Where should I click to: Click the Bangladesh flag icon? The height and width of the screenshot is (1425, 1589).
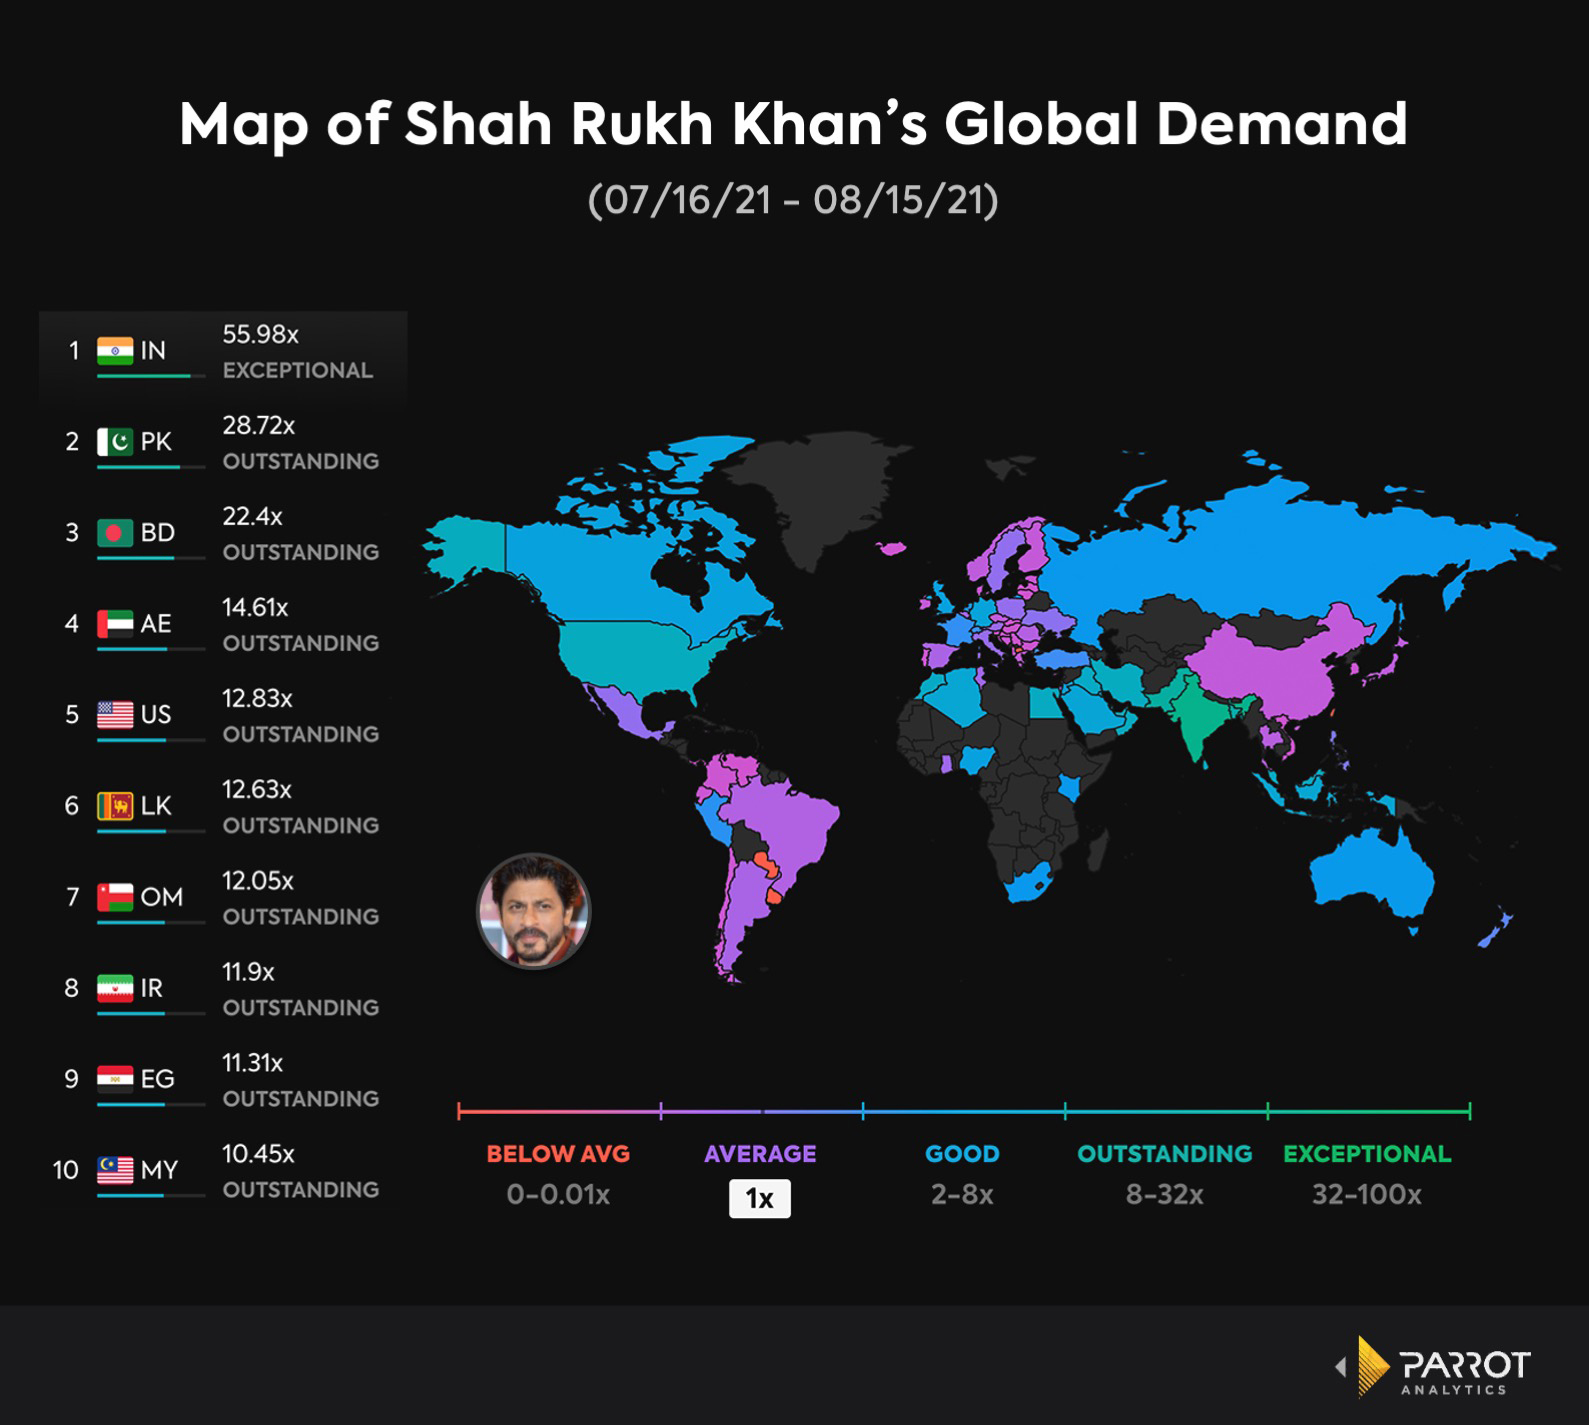[x=115, y=532]
